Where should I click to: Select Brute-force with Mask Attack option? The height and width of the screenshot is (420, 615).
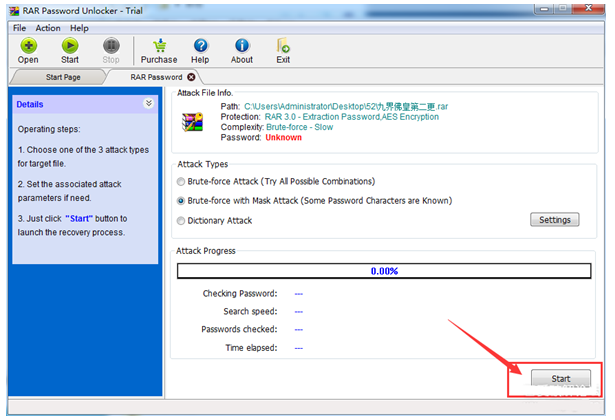(181, 201)
